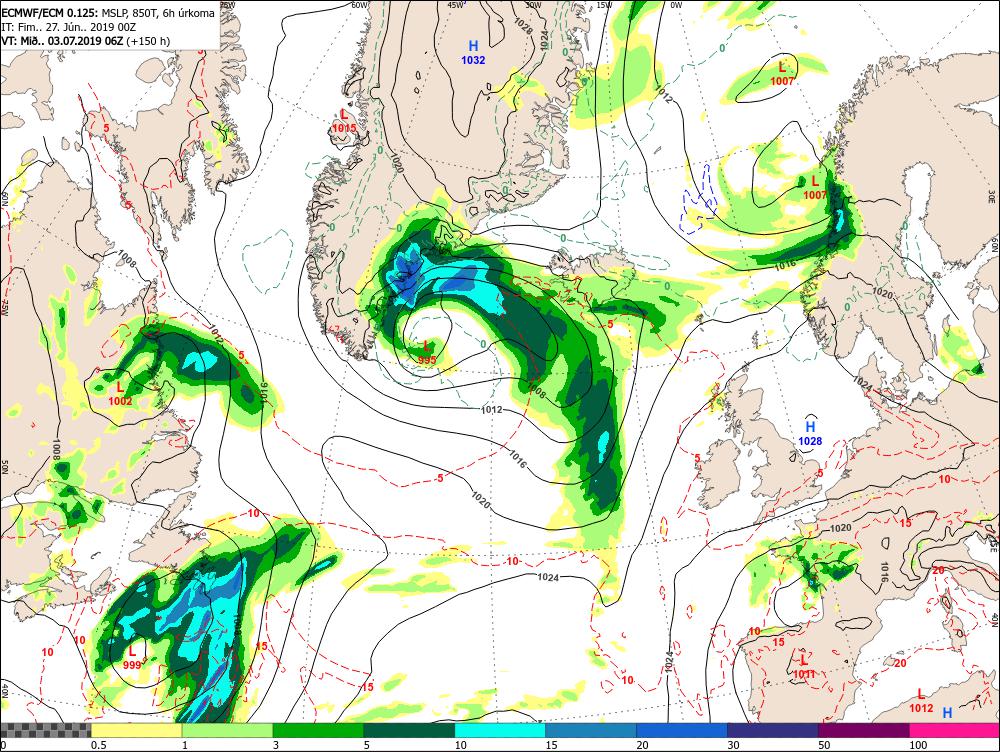
Task: Click the VT valid time line in the header
Action: point(85,41)
